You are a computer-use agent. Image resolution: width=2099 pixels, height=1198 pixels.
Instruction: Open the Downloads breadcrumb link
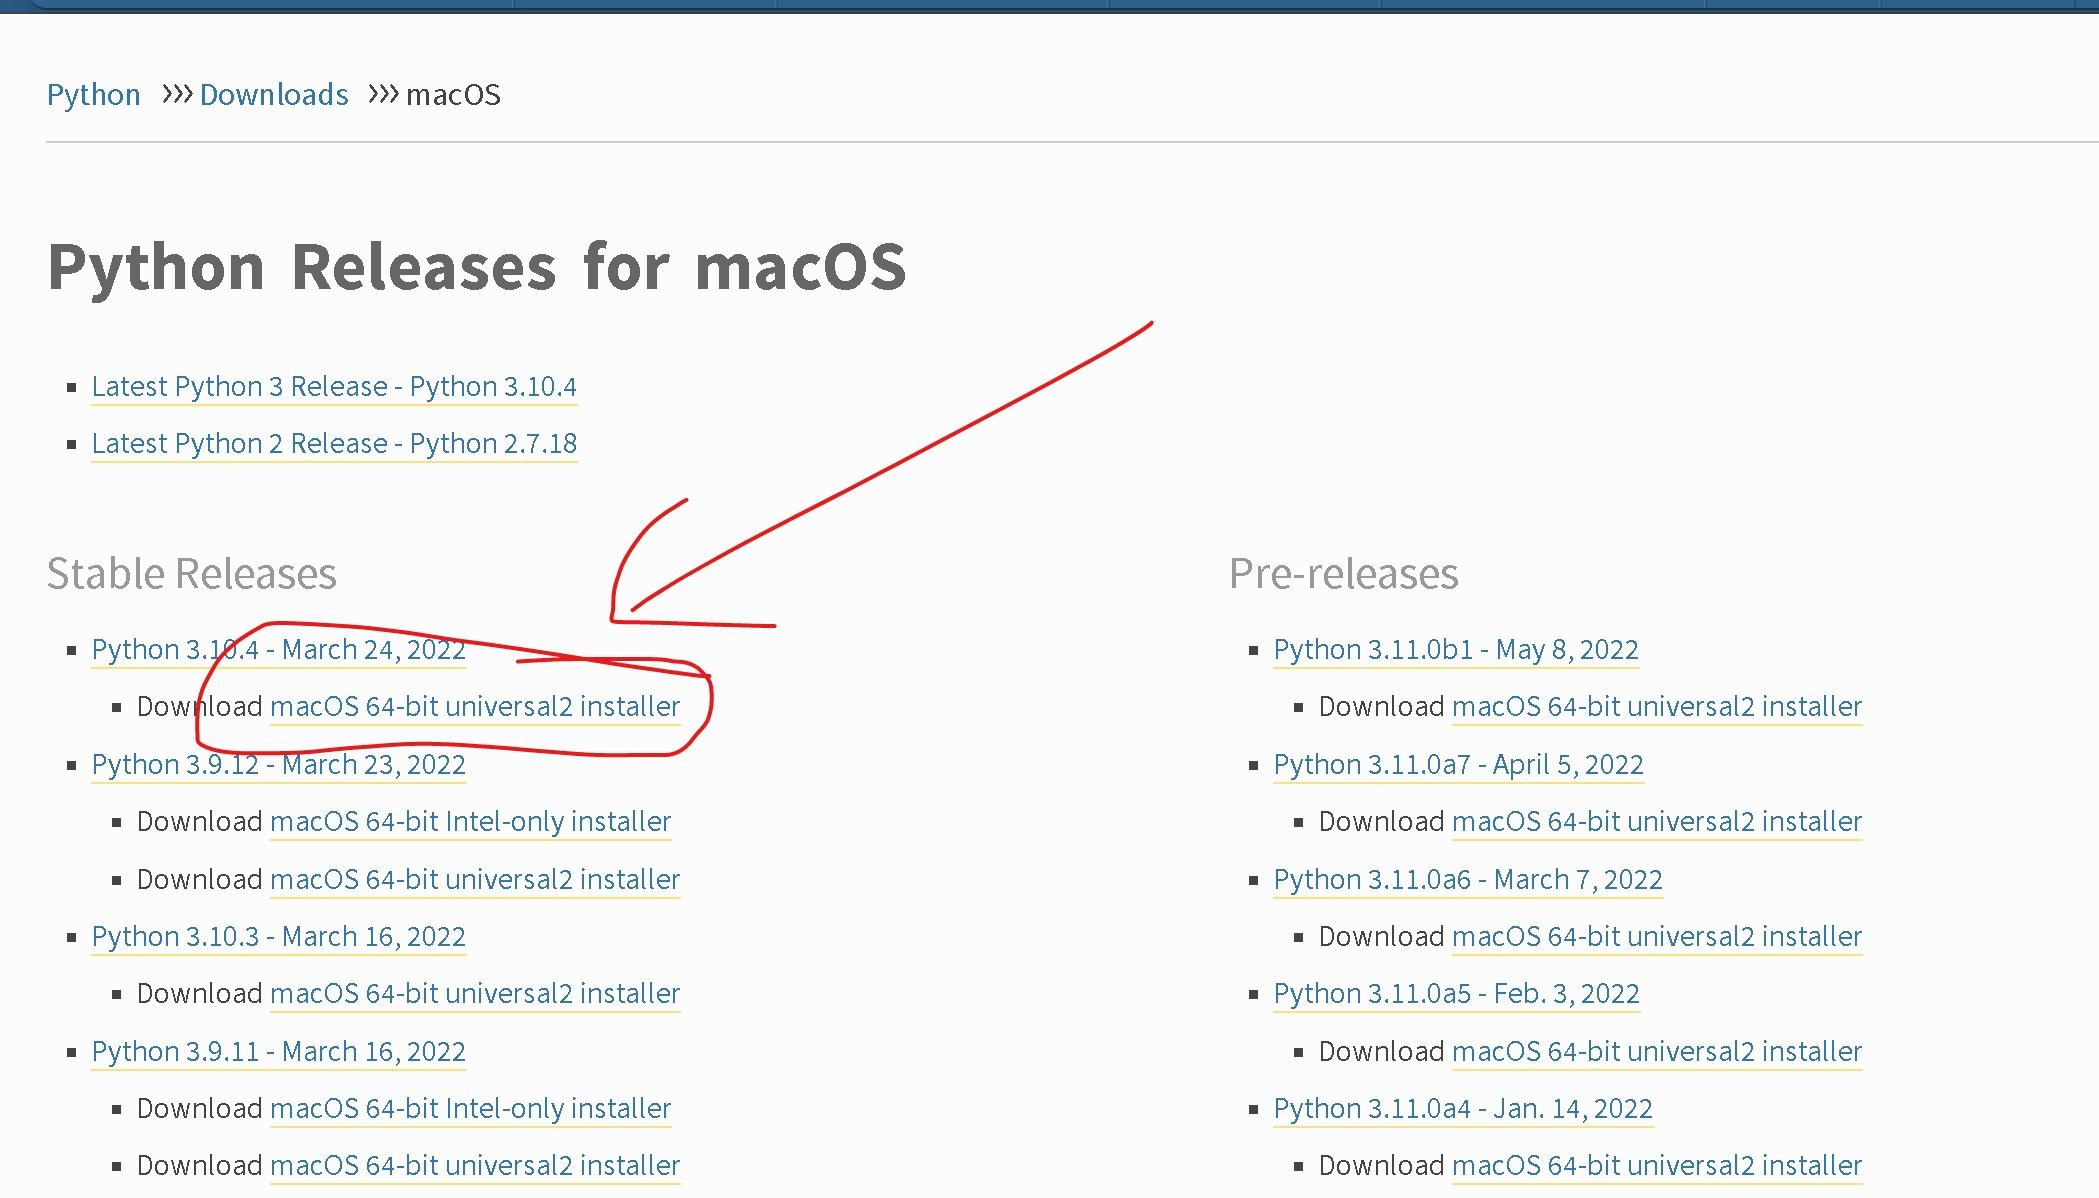coord(274,95)
